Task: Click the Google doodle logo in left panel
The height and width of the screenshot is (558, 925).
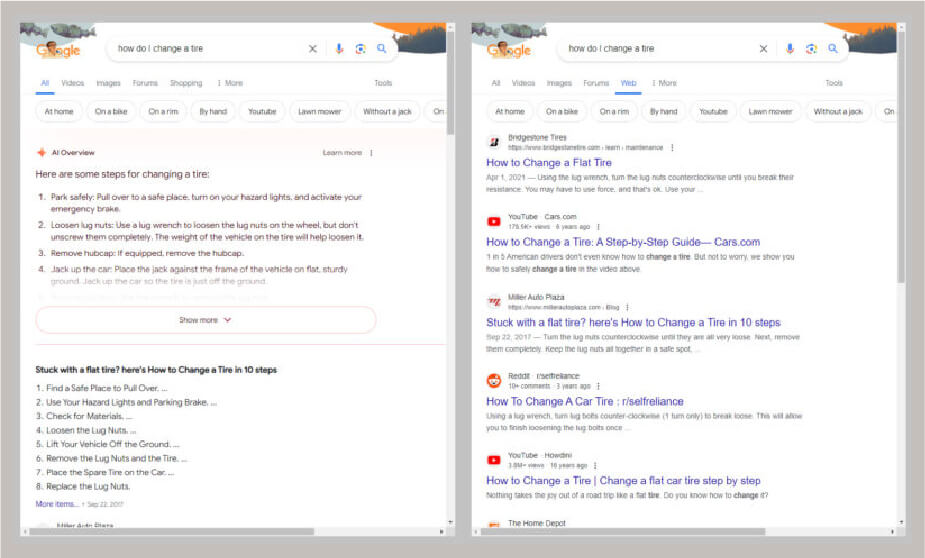Action: 58,49
